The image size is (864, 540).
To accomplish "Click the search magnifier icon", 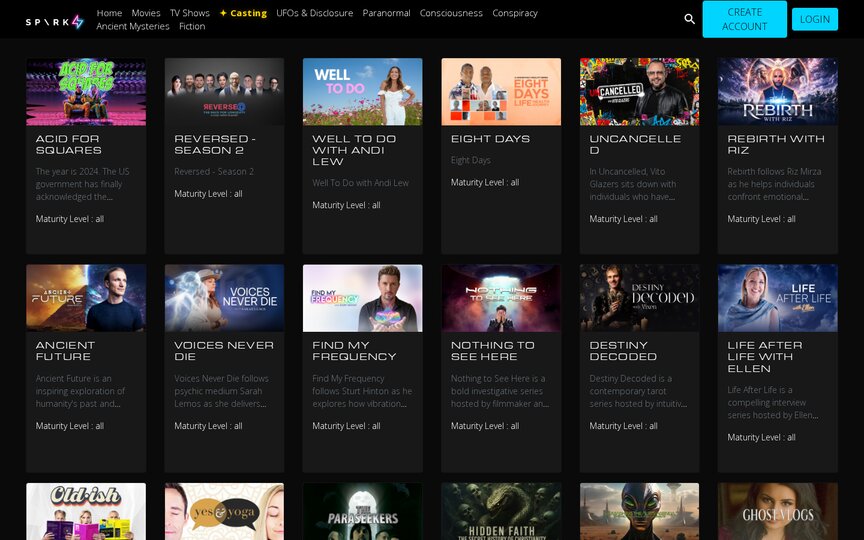I will pos(689,19).
